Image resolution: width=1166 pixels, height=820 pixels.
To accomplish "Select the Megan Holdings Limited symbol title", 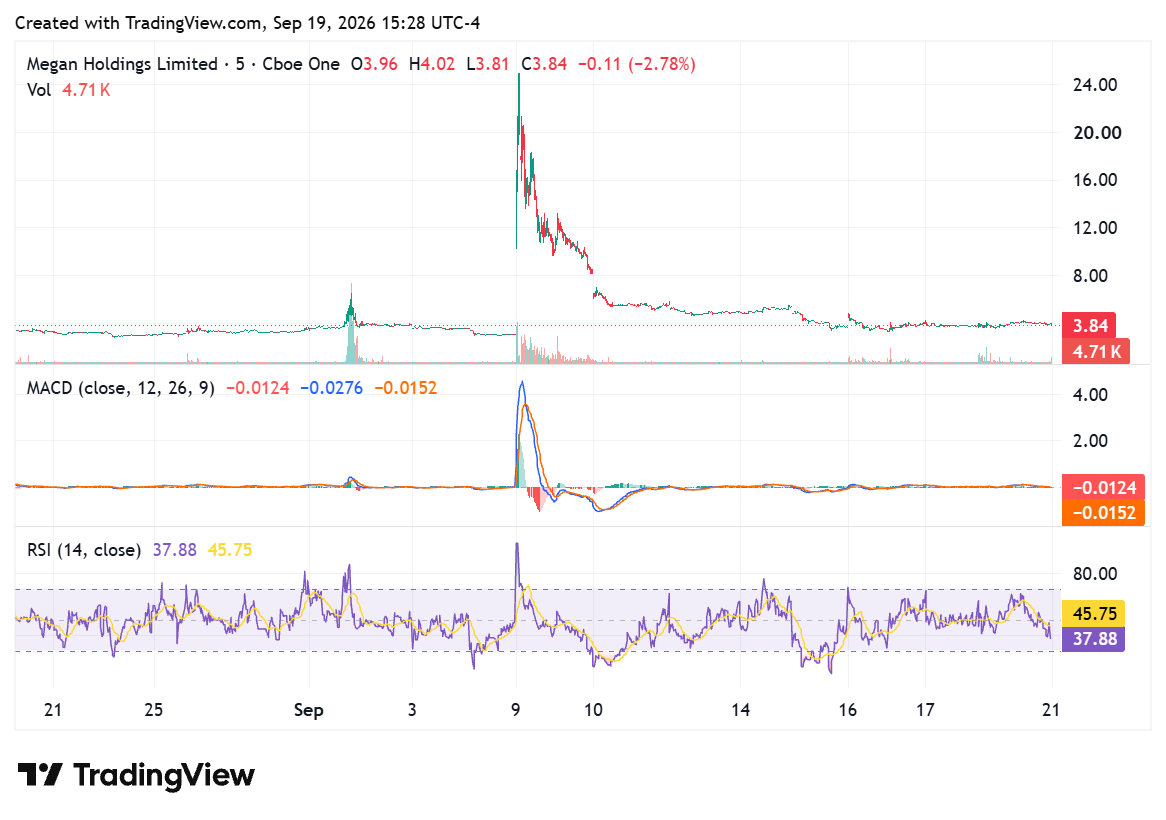I will 122,64.
